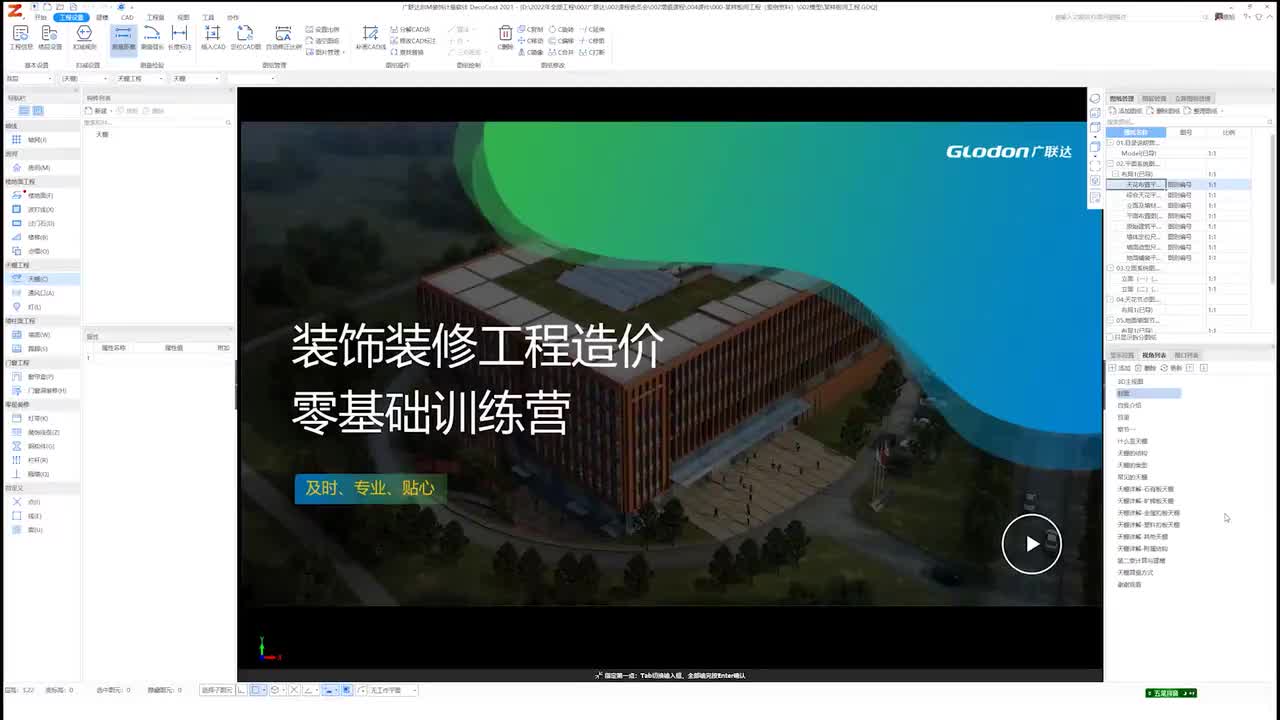Select the 天棚算量方式 view entry

(1135, 573)
